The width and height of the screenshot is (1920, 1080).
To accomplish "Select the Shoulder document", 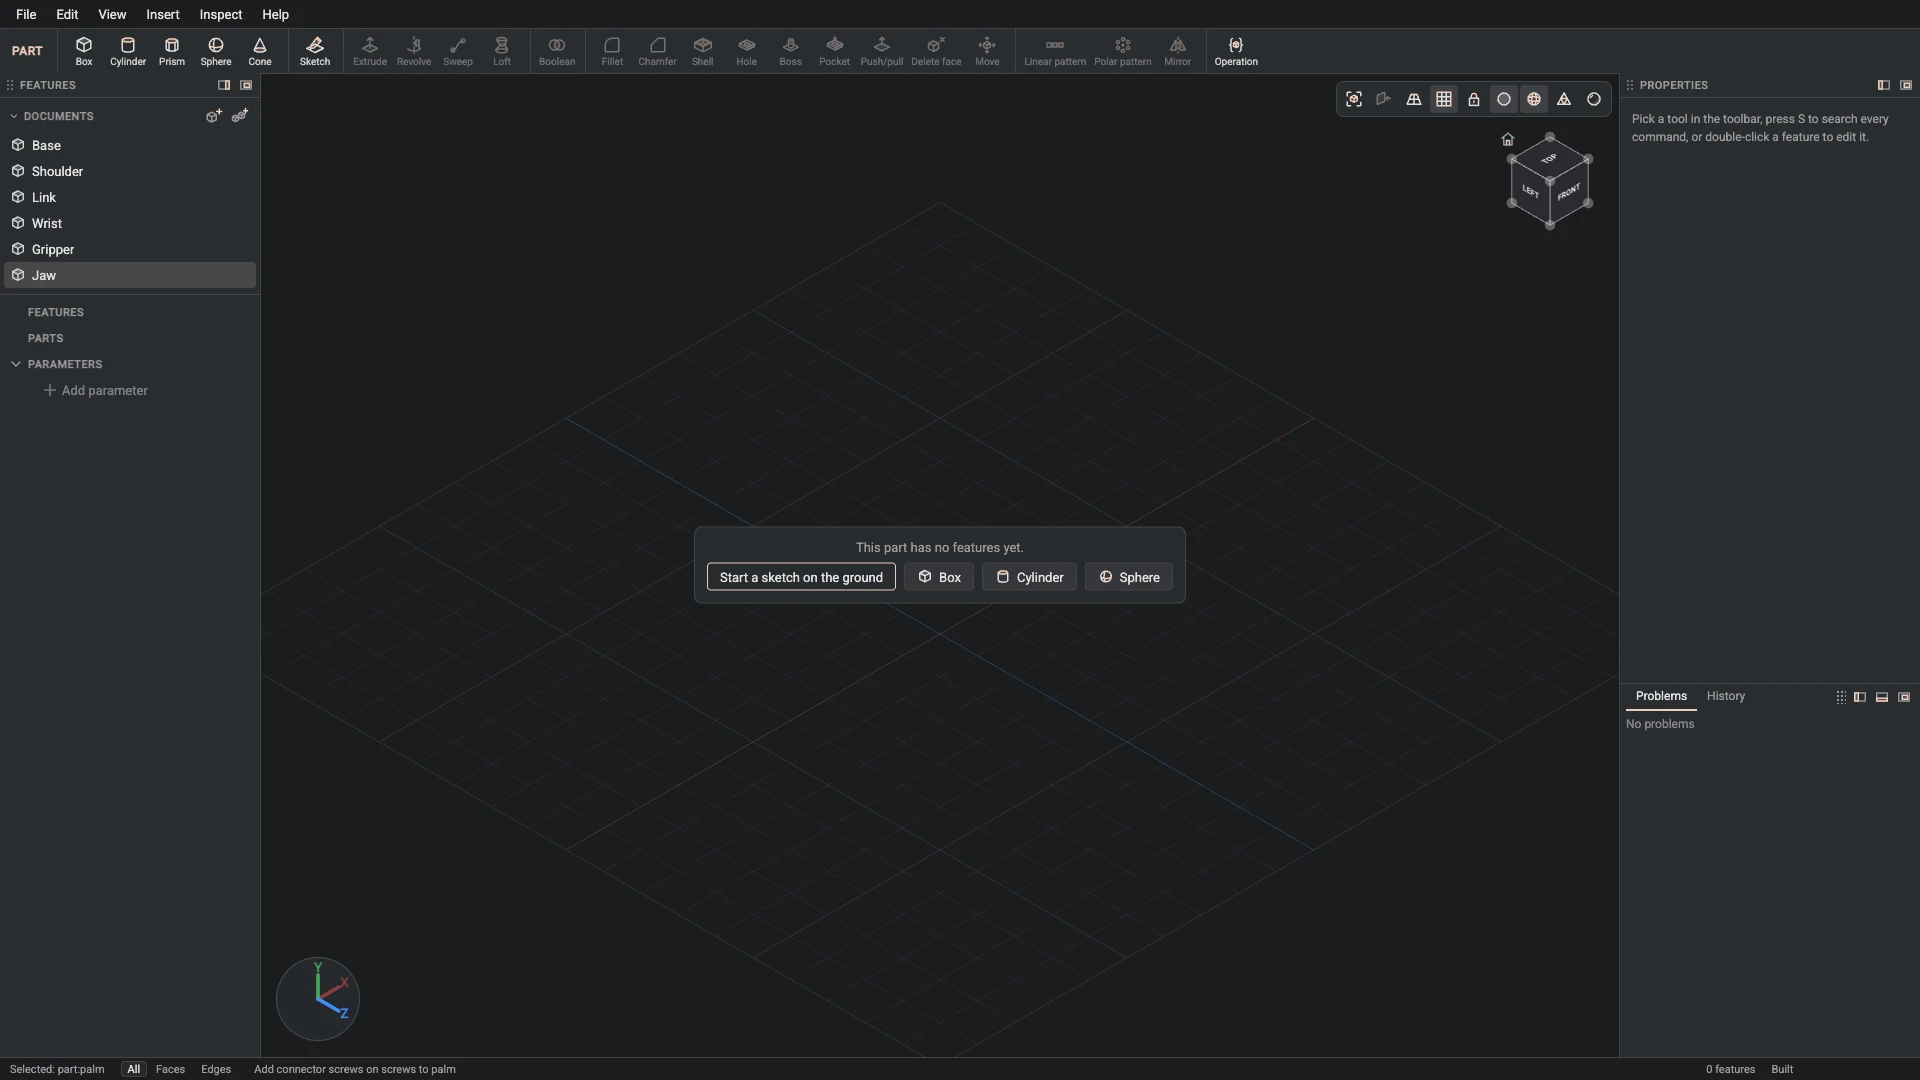I will click(130, 171).
